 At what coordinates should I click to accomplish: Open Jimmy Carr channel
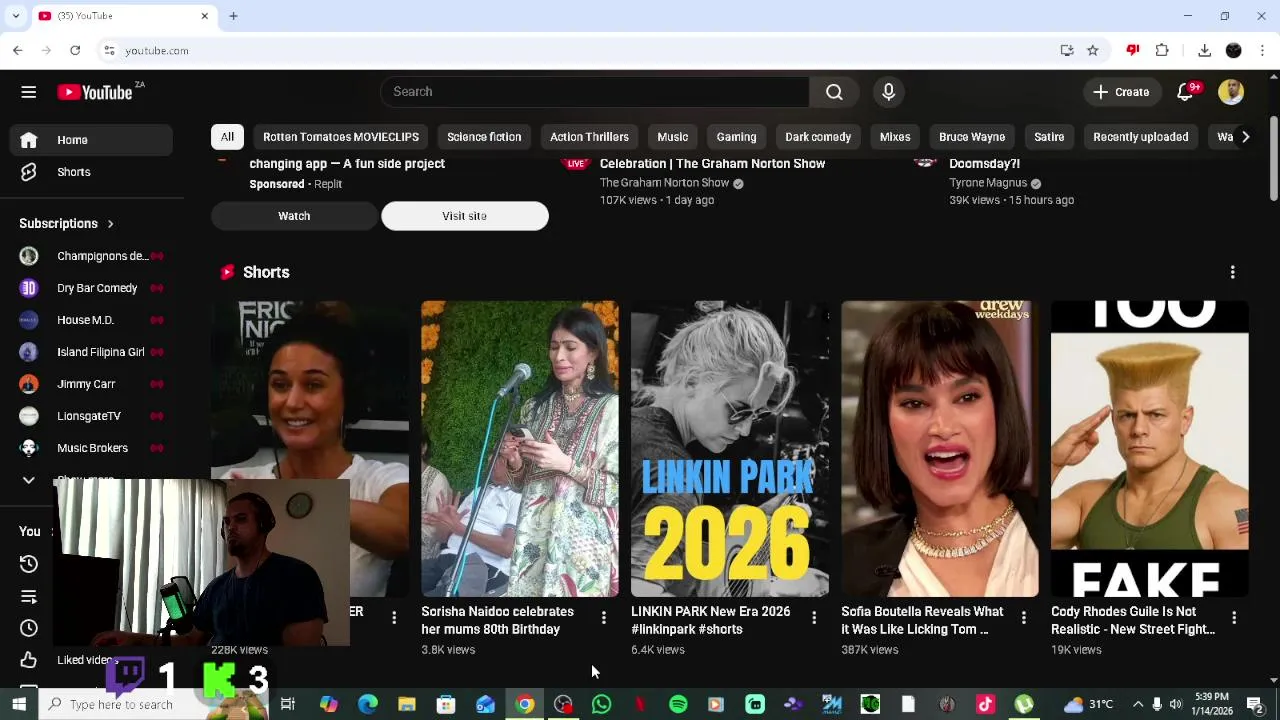tap(92, 384)
